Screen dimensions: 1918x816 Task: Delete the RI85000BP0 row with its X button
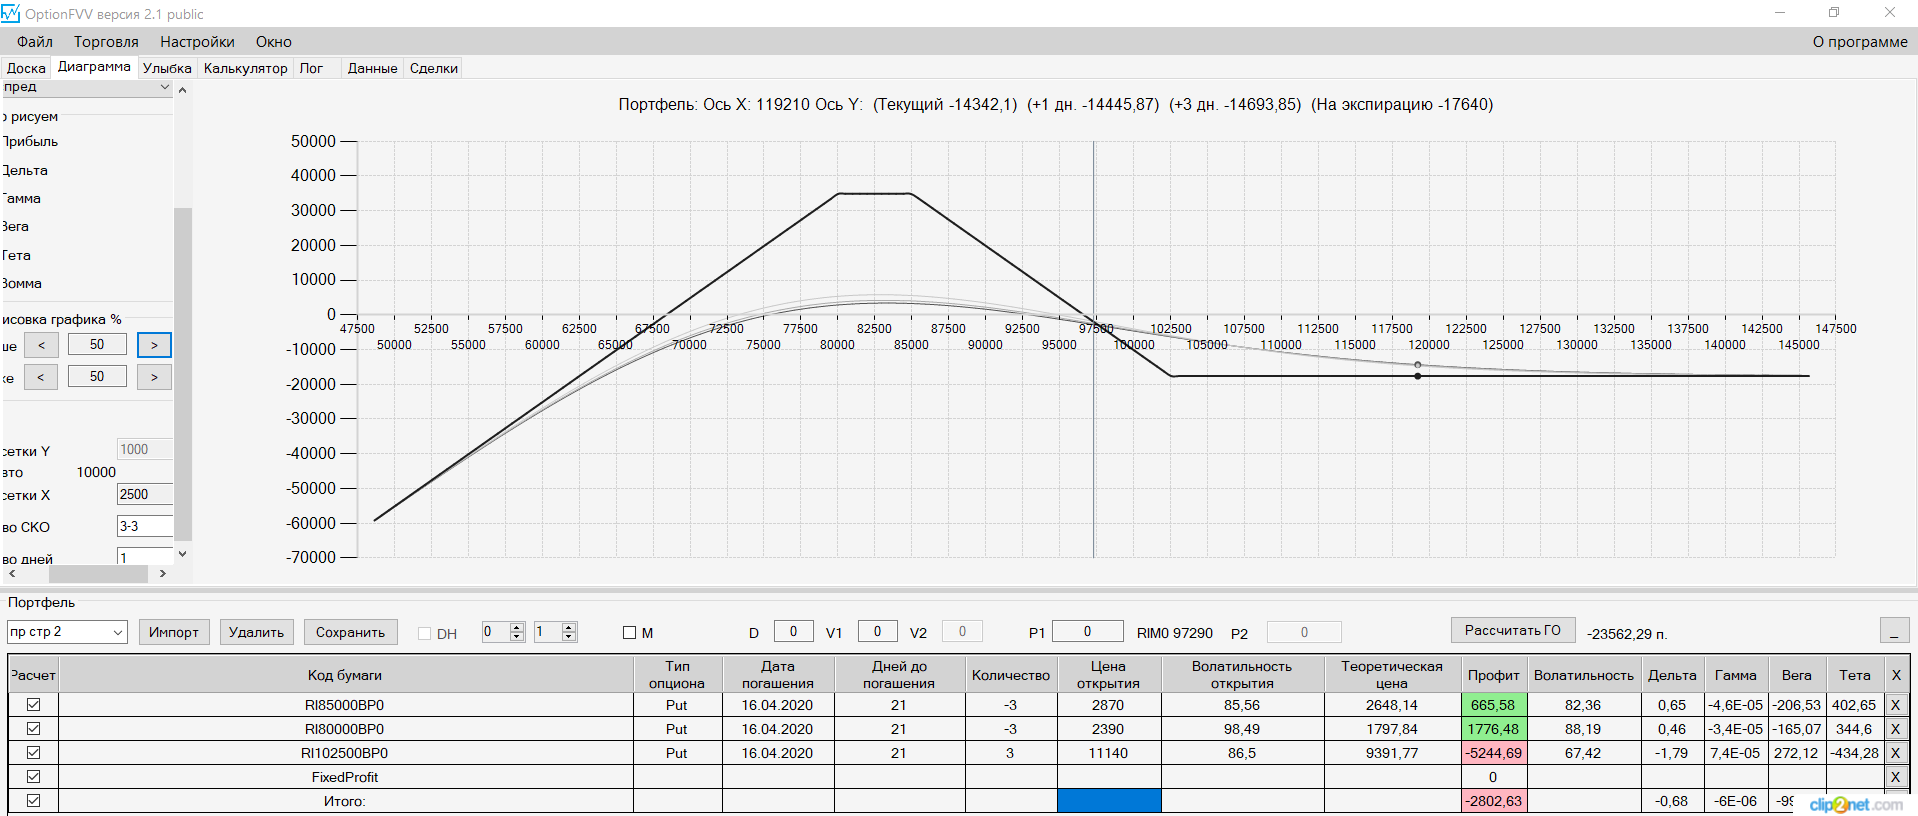click(x=1895, y=705)
